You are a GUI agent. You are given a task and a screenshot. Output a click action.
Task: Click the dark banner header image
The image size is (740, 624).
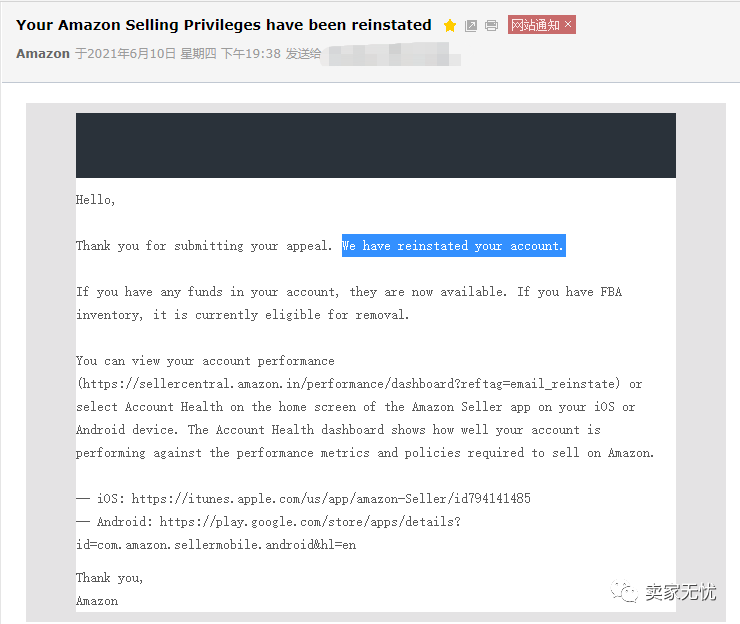coord(376,145)
